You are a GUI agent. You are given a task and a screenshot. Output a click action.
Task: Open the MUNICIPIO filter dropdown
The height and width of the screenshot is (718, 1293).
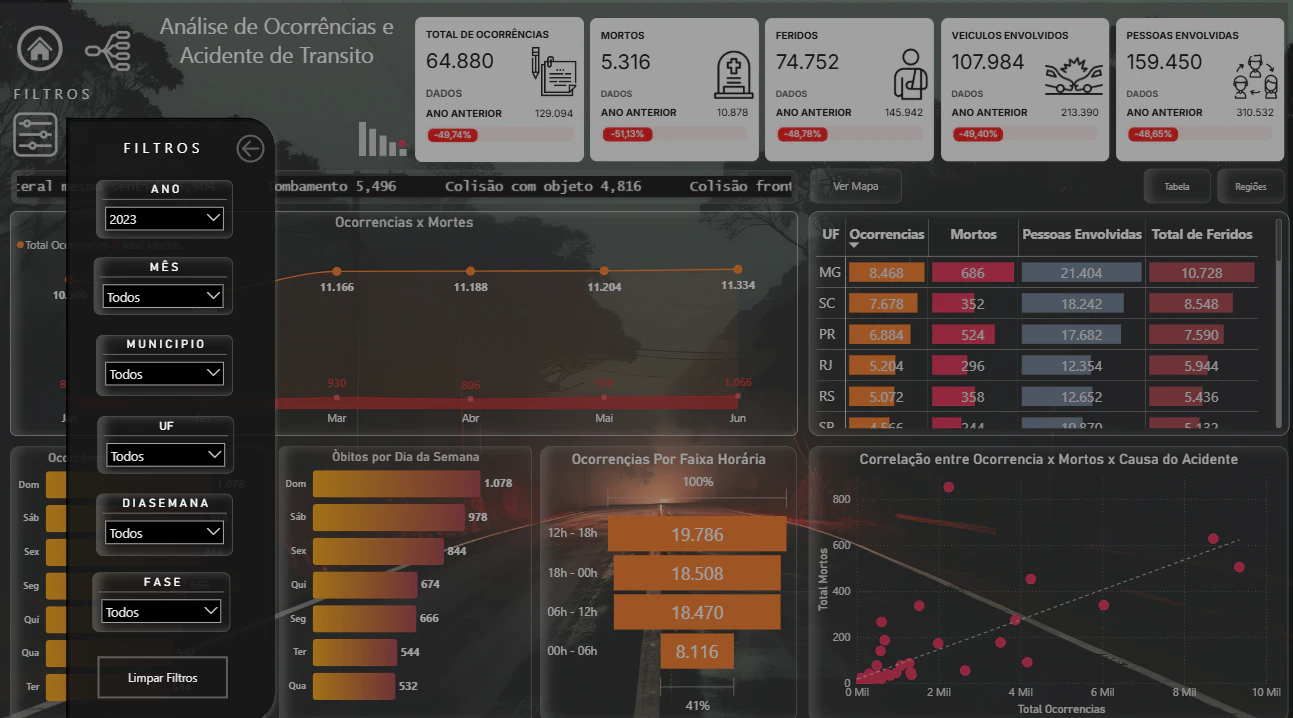point(165,374)
